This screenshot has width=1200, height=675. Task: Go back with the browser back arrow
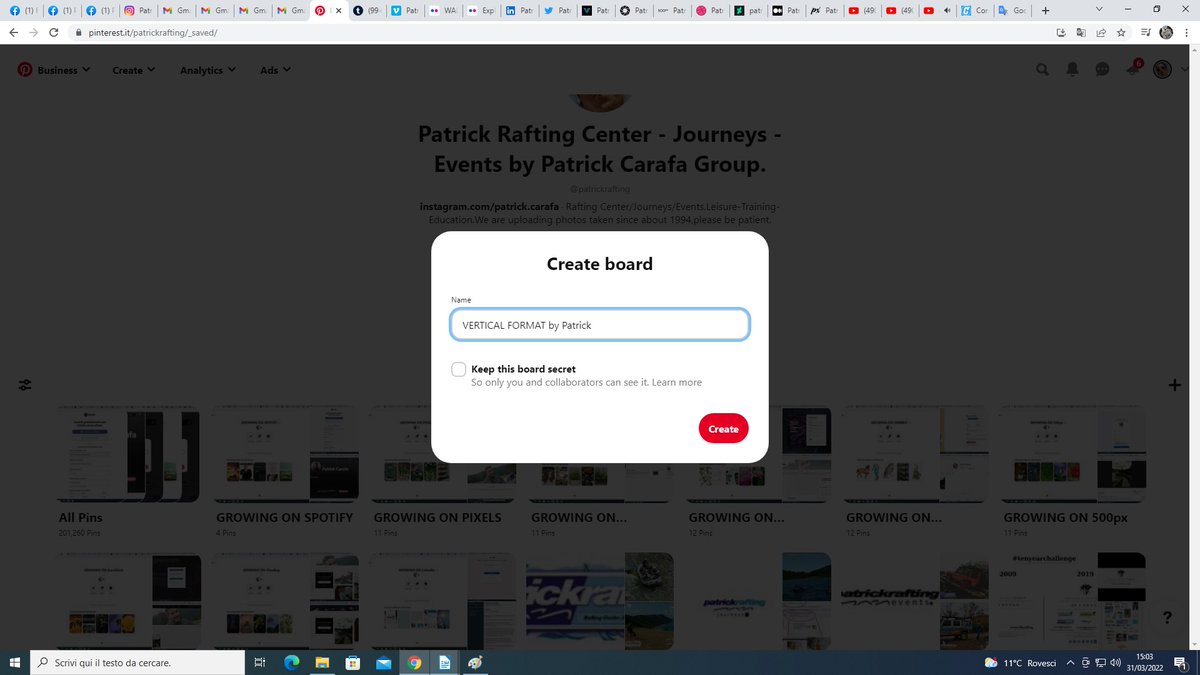12,32
